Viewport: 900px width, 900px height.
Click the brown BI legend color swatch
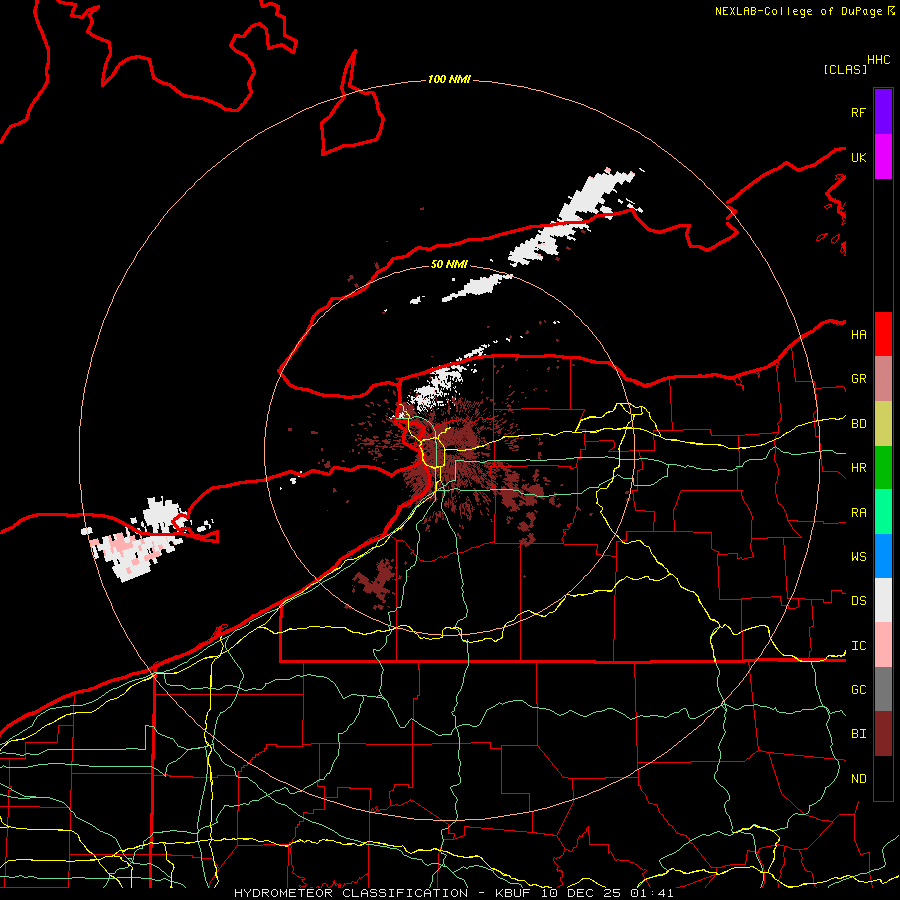[x=883, y=734]
